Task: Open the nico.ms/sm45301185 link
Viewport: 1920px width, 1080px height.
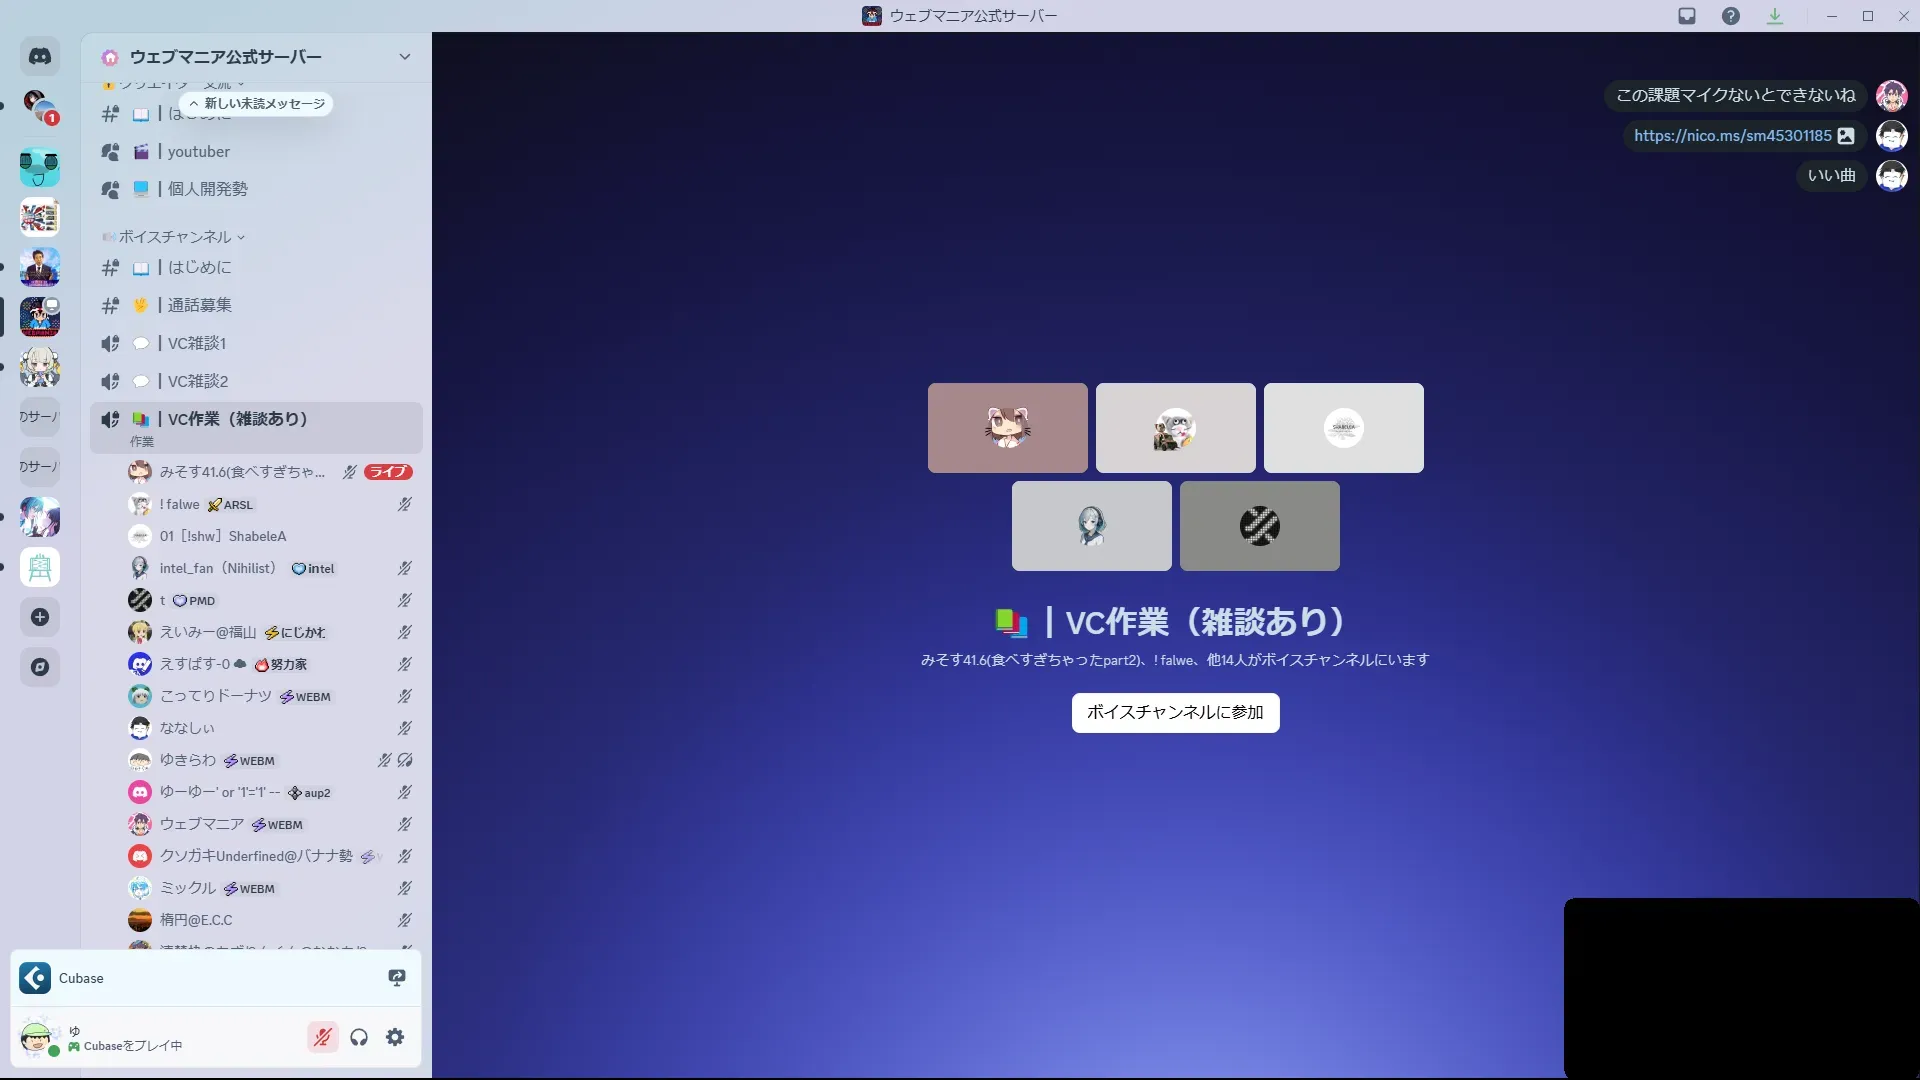Action: [x=1732, y=136]
